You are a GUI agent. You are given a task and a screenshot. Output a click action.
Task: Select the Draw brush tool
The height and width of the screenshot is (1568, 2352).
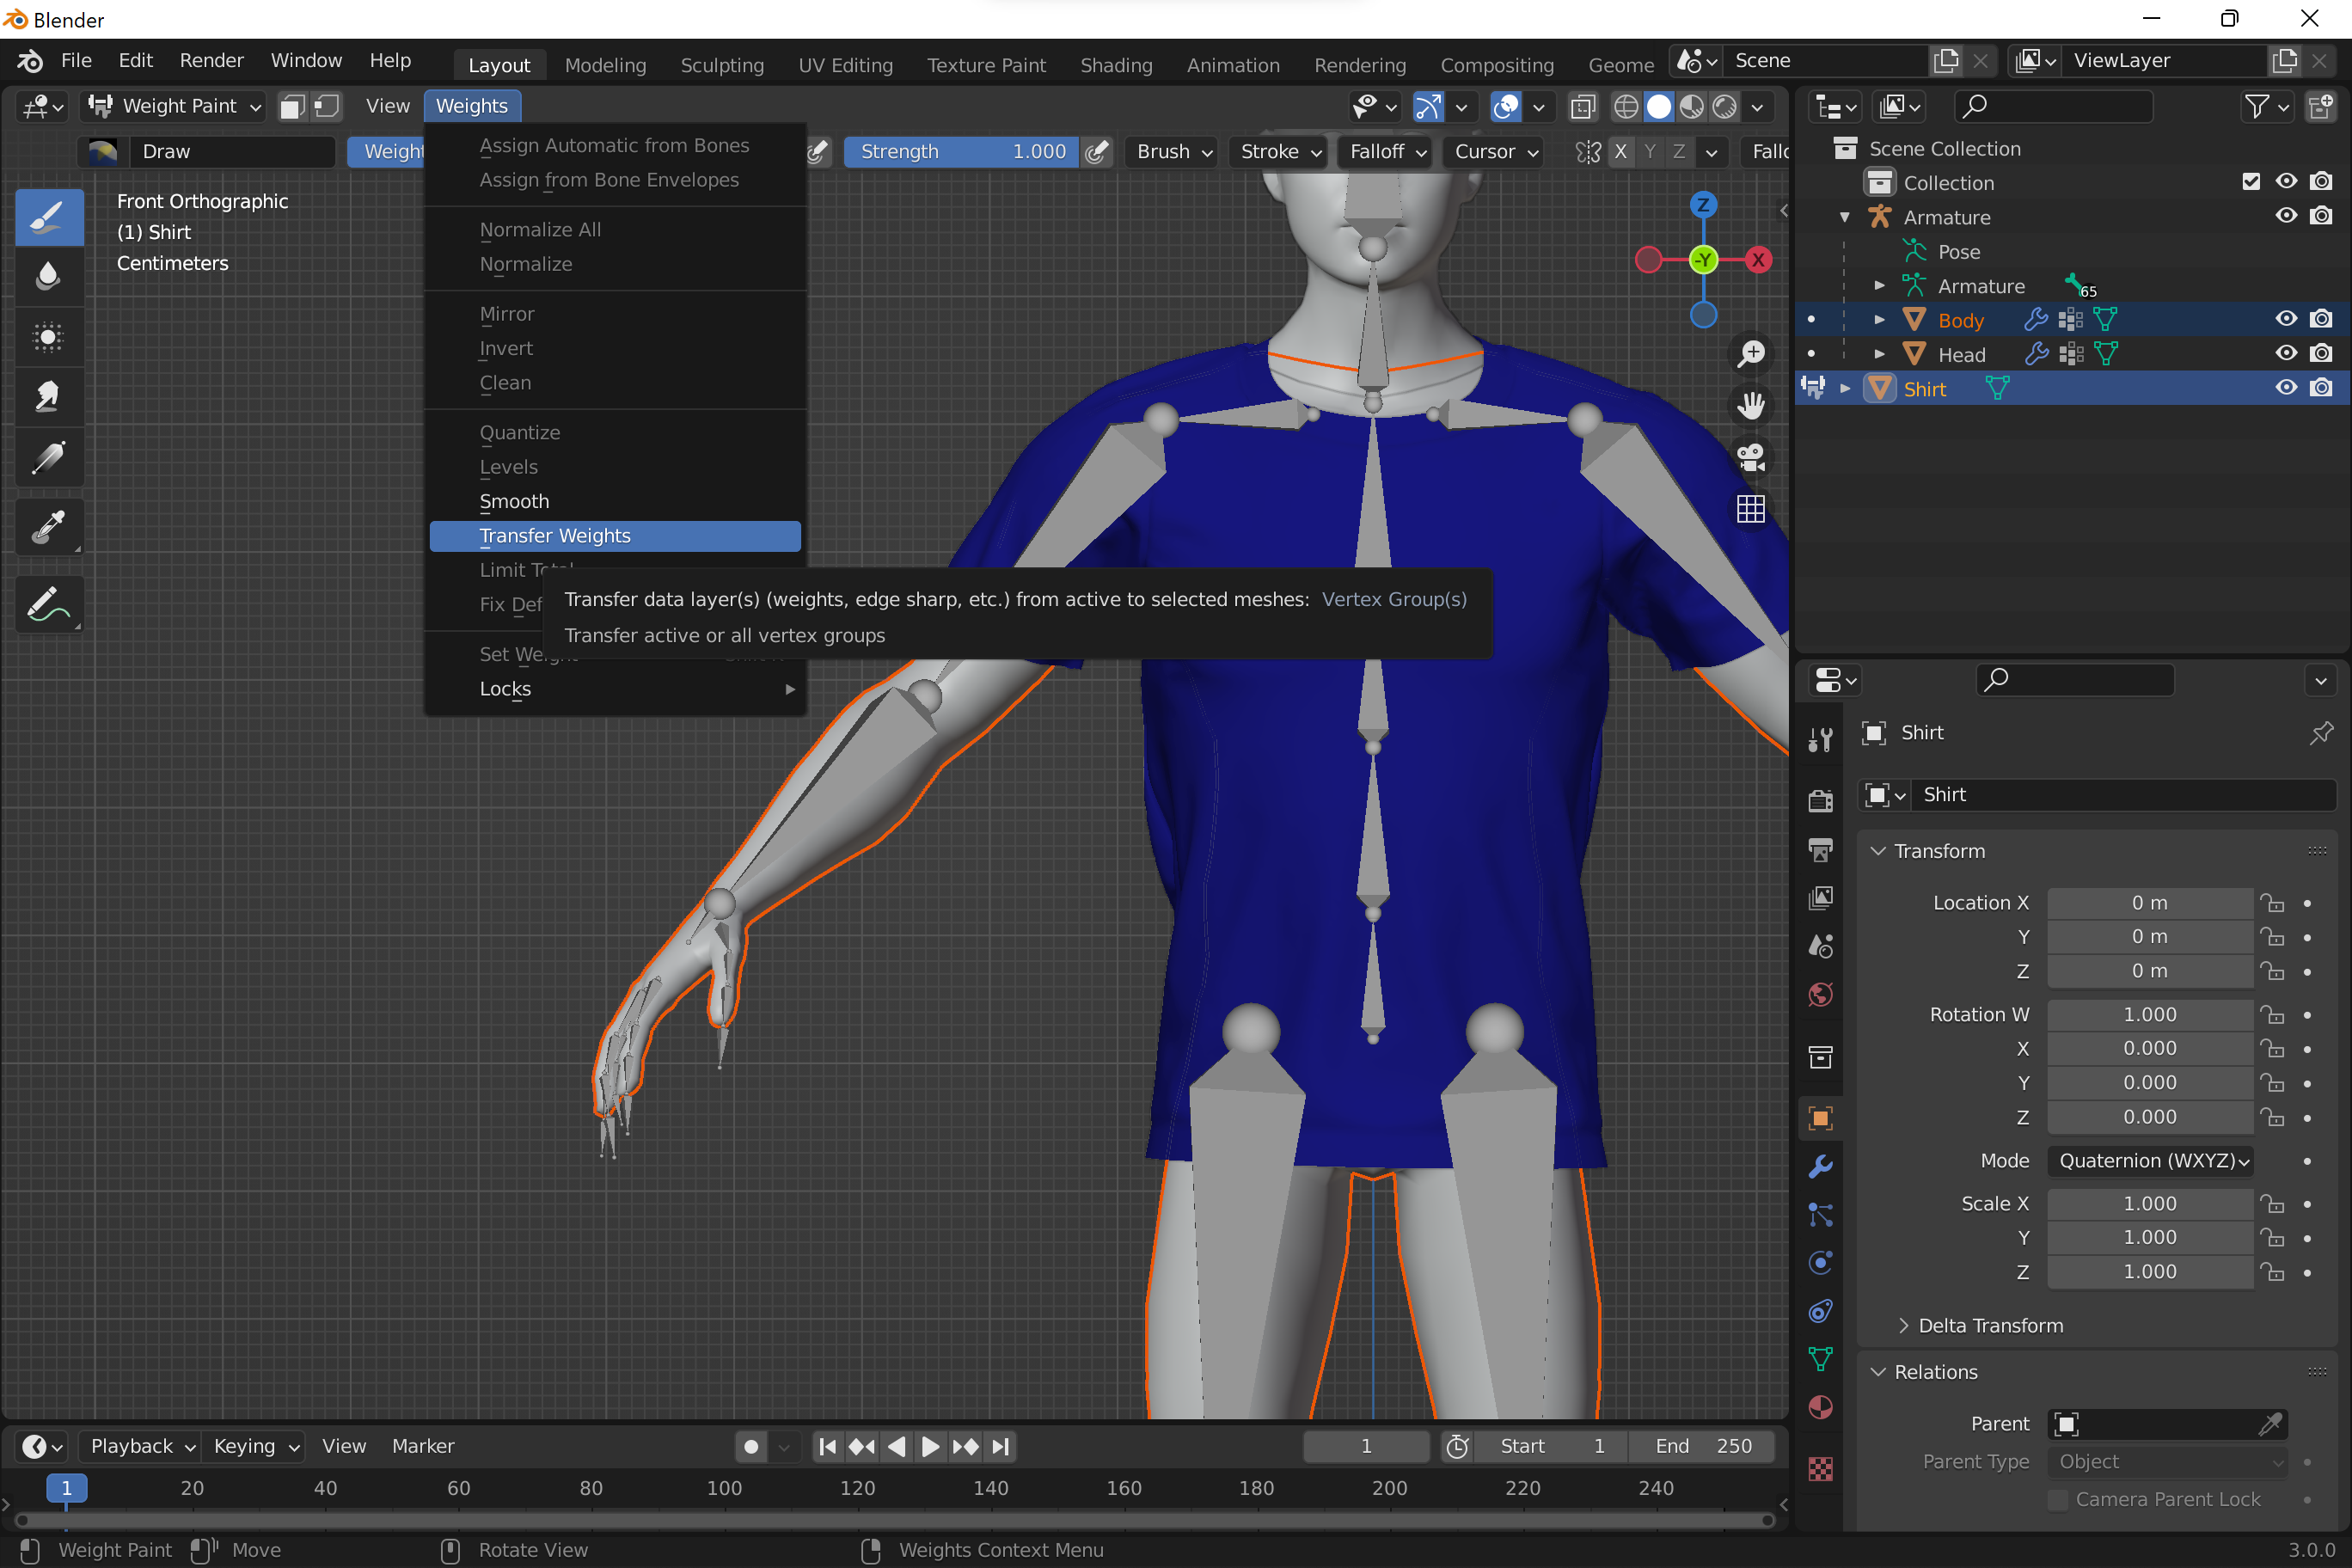49,217
